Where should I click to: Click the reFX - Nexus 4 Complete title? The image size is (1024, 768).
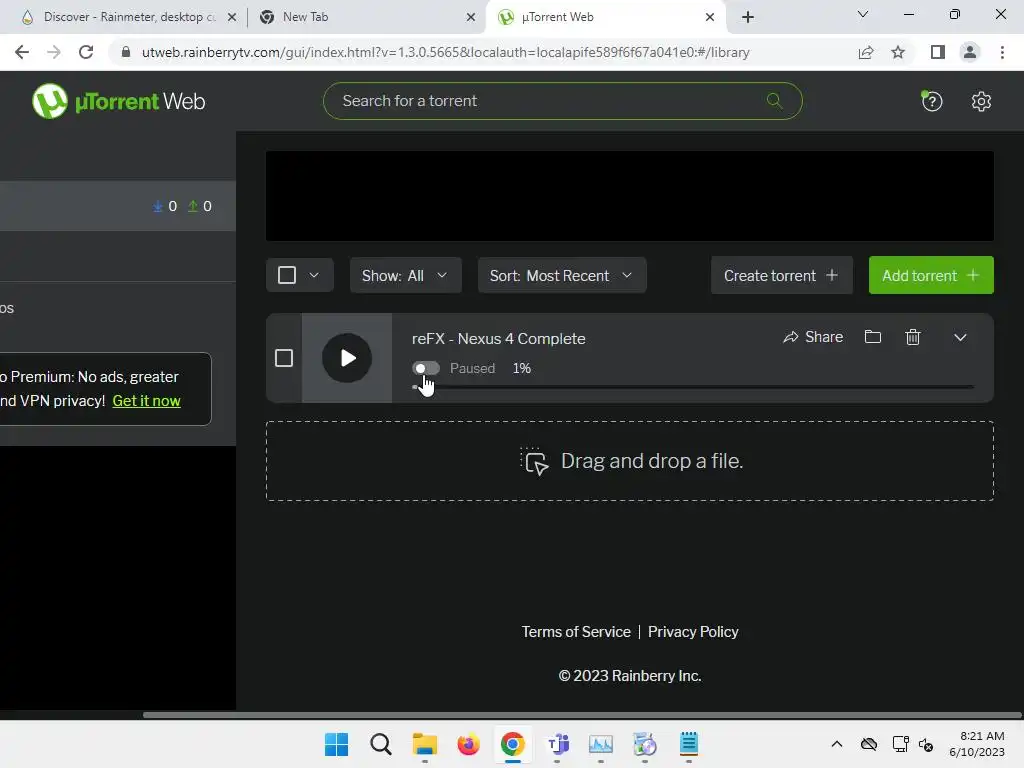coord(498,339)
